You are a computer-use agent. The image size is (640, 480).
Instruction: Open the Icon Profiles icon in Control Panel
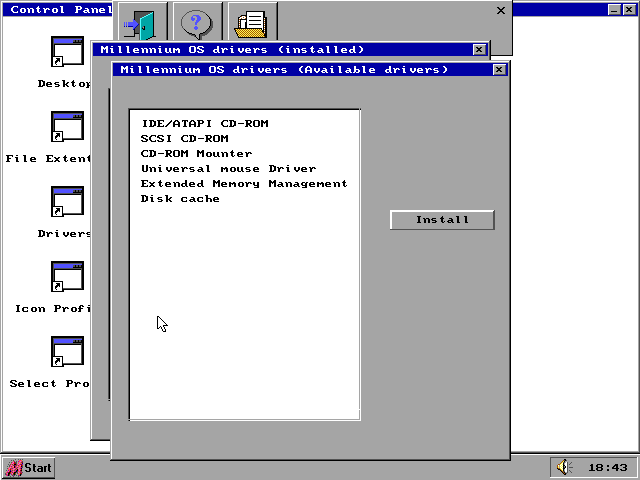[x=67, y=276]
